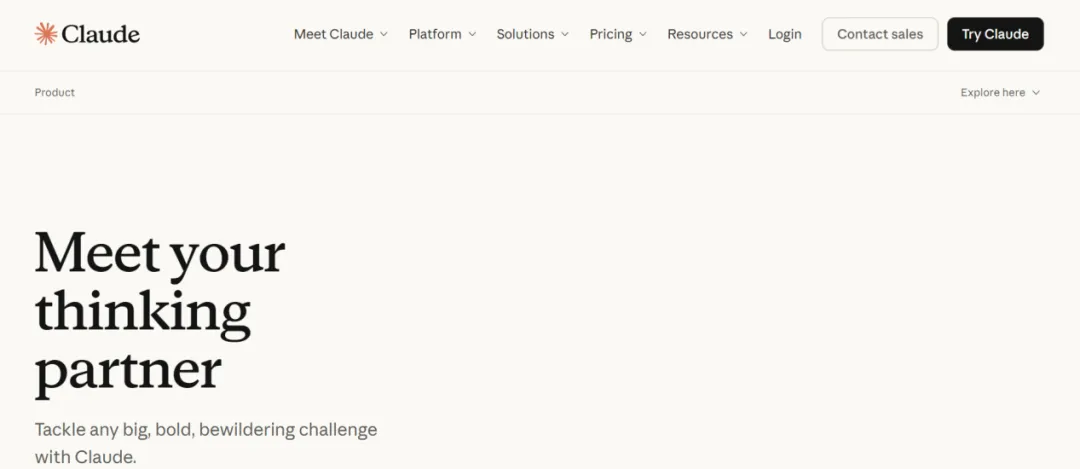Select the Pricing navigation label
This screenshot has width=1080, height=469.
[x=610, y=34]
